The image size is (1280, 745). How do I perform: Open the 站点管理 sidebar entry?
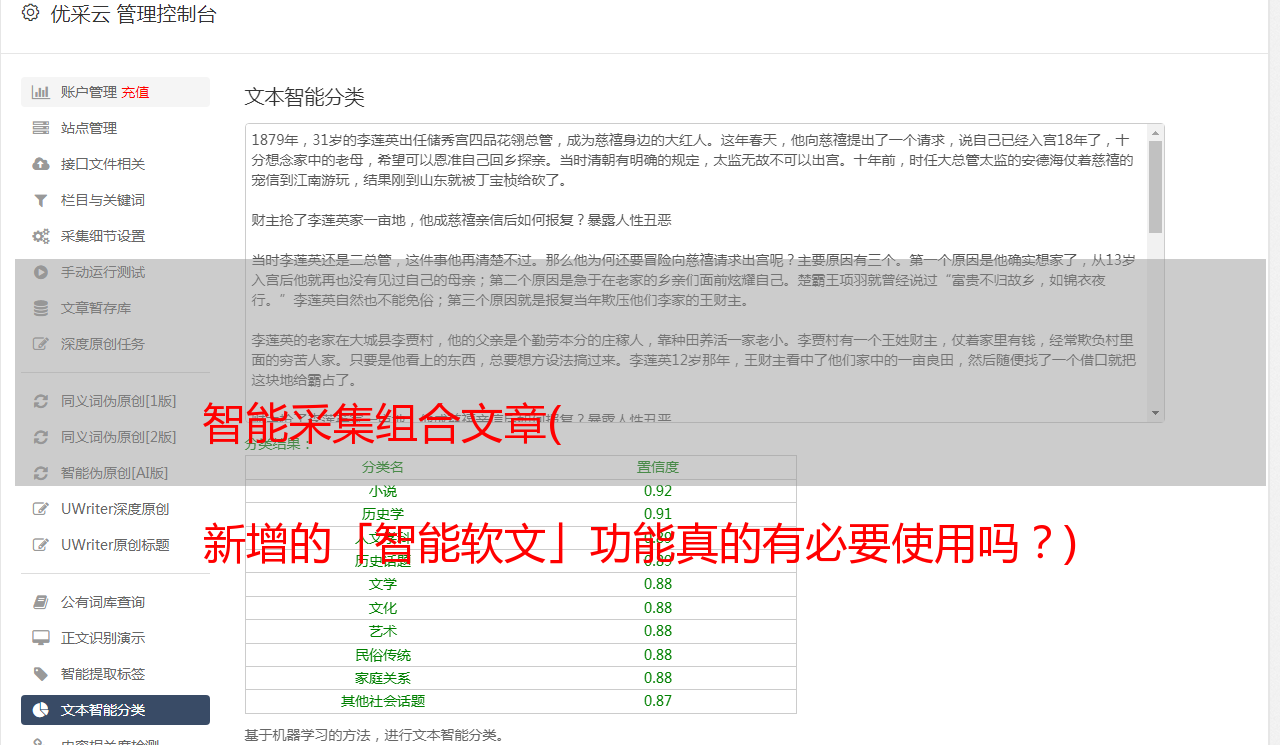(x=115, y=128)
